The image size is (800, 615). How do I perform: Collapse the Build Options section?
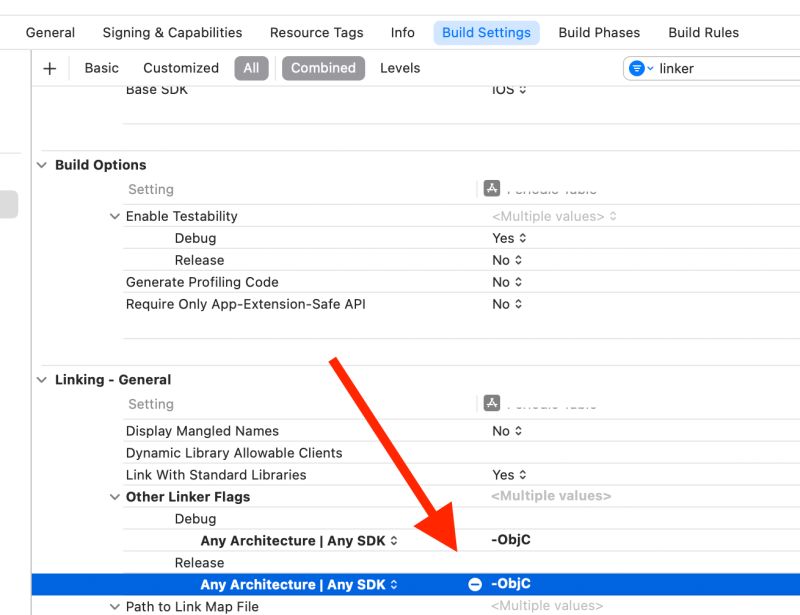click(x=40, y=165)
